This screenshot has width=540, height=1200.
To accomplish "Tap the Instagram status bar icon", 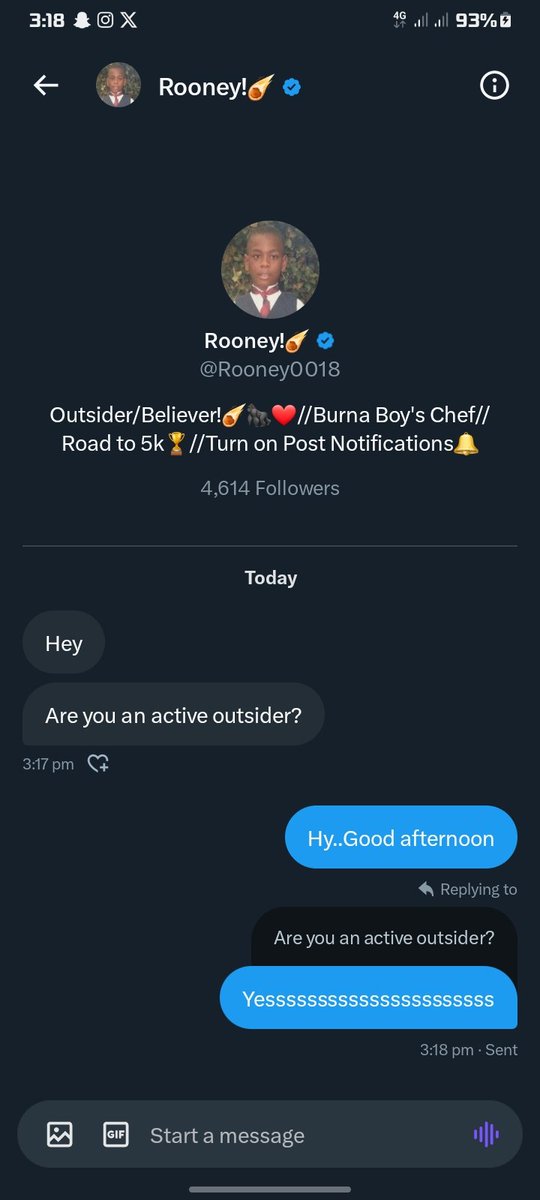I will coord(105,19).
